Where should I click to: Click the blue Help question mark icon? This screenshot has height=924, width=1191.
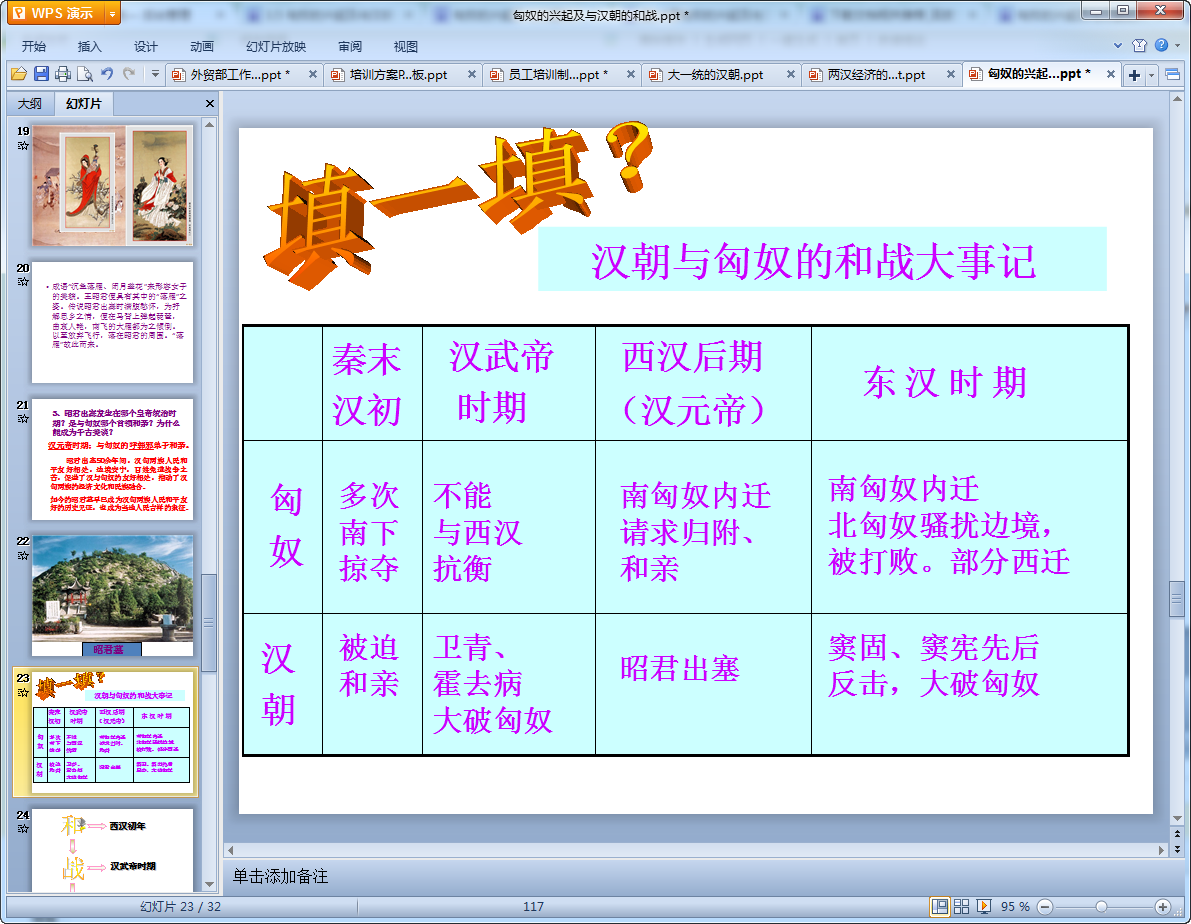point(1161,45)
